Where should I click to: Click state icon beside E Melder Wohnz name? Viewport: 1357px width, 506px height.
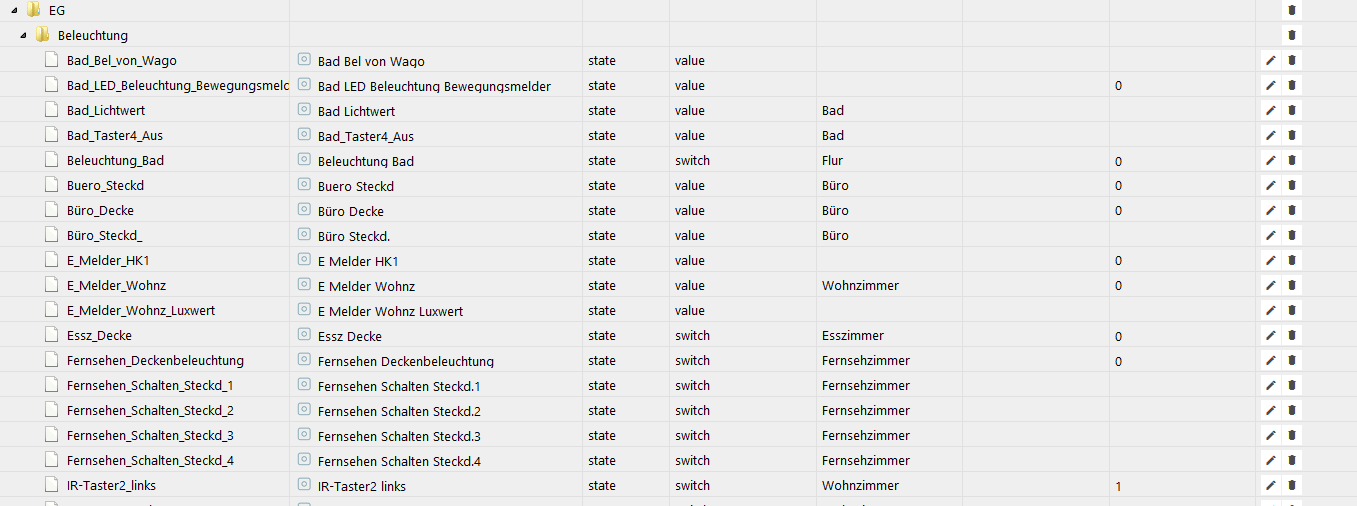304,286
